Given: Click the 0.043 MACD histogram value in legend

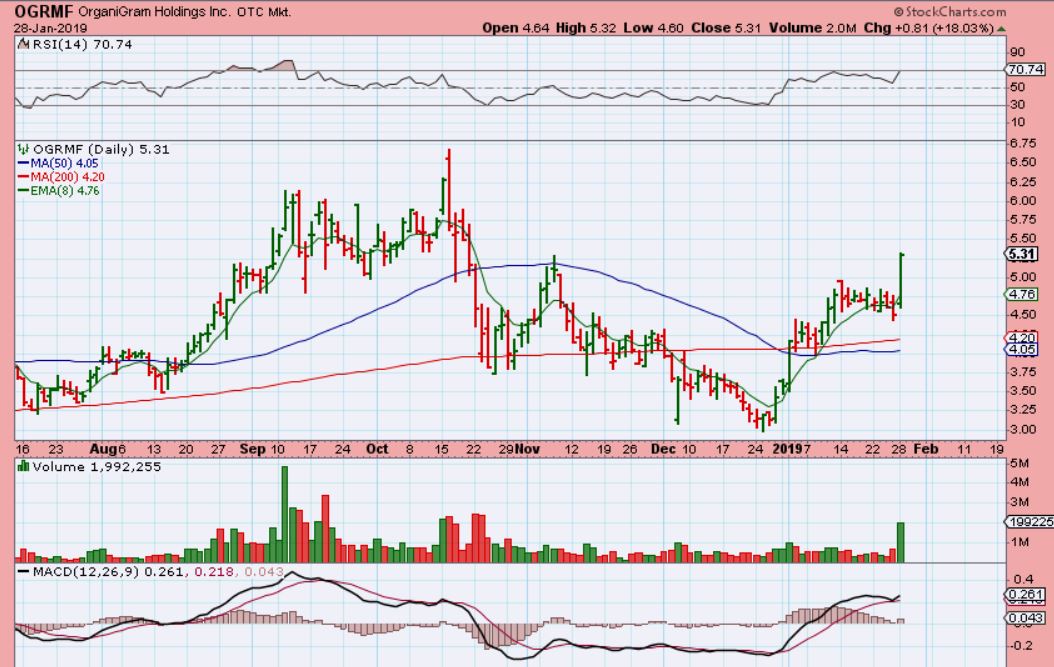Looking at the screenshot, I should click(x=265, y=572).
